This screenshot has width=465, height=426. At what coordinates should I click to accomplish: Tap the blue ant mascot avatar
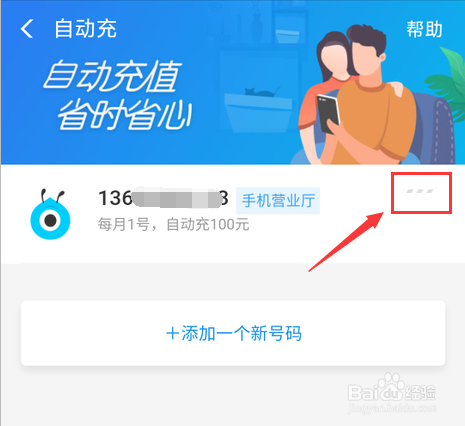point(50,214)
